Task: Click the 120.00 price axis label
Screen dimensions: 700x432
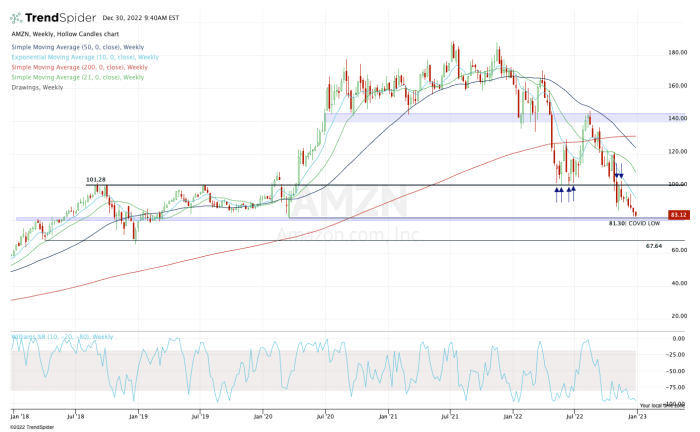Action: [677, 152]
